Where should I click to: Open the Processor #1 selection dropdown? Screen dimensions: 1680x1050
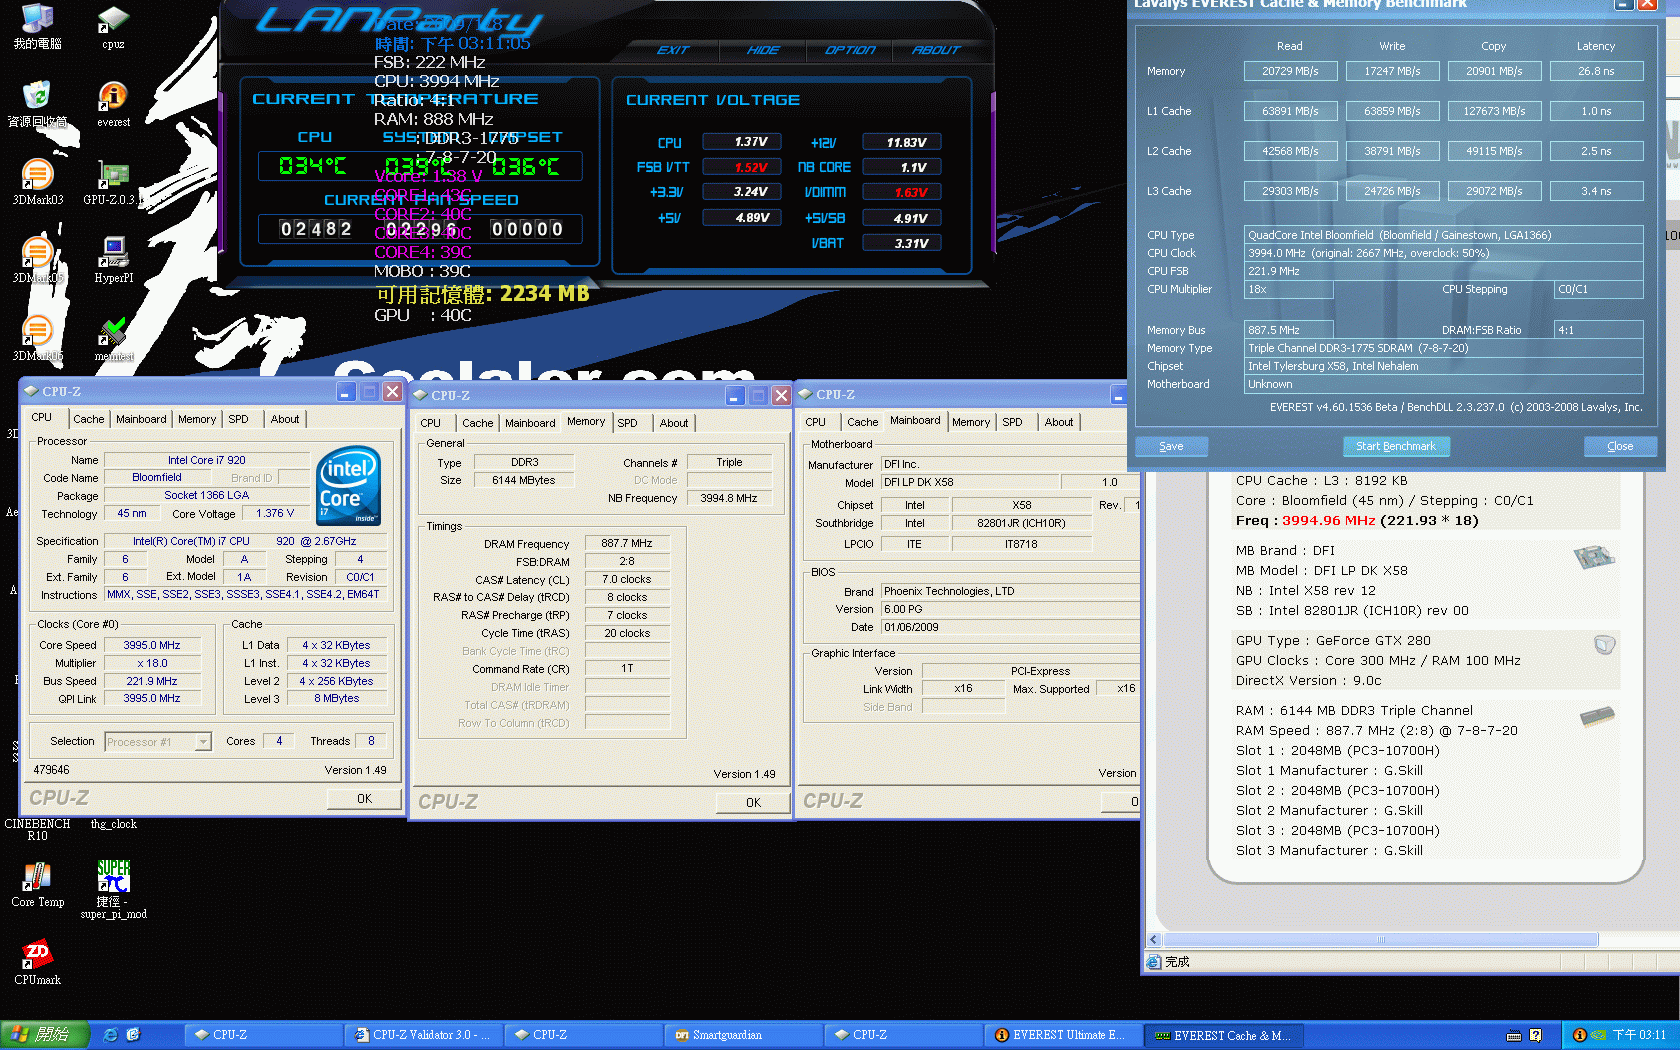pyautogui.click(x=203, y=742)
